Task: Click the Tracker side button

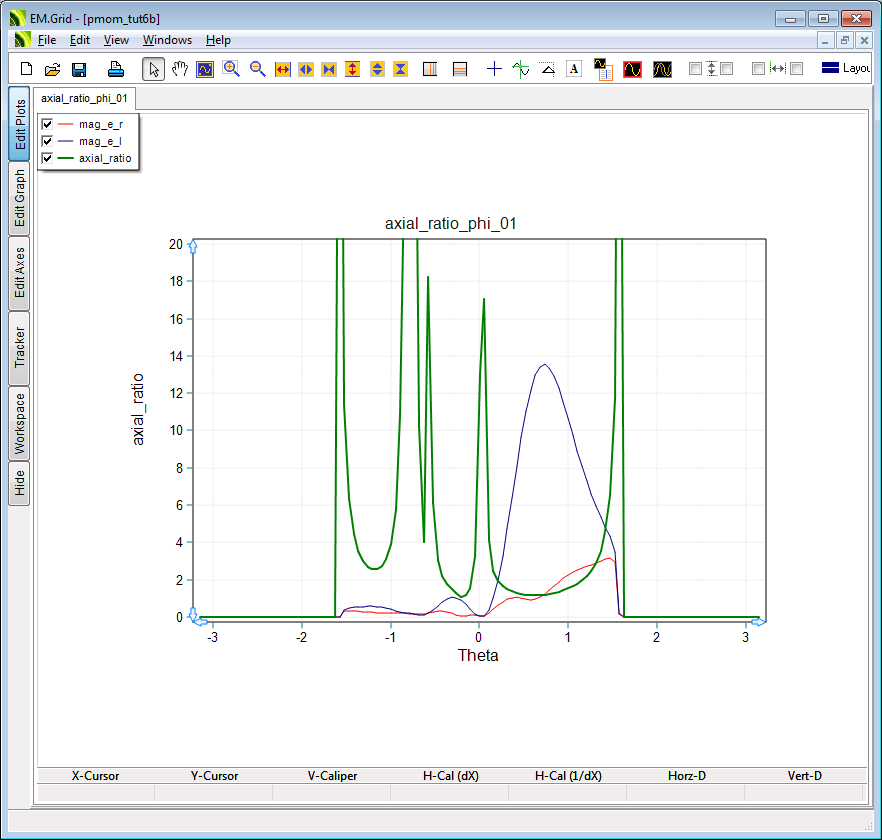Action: [x=19, y=348]
